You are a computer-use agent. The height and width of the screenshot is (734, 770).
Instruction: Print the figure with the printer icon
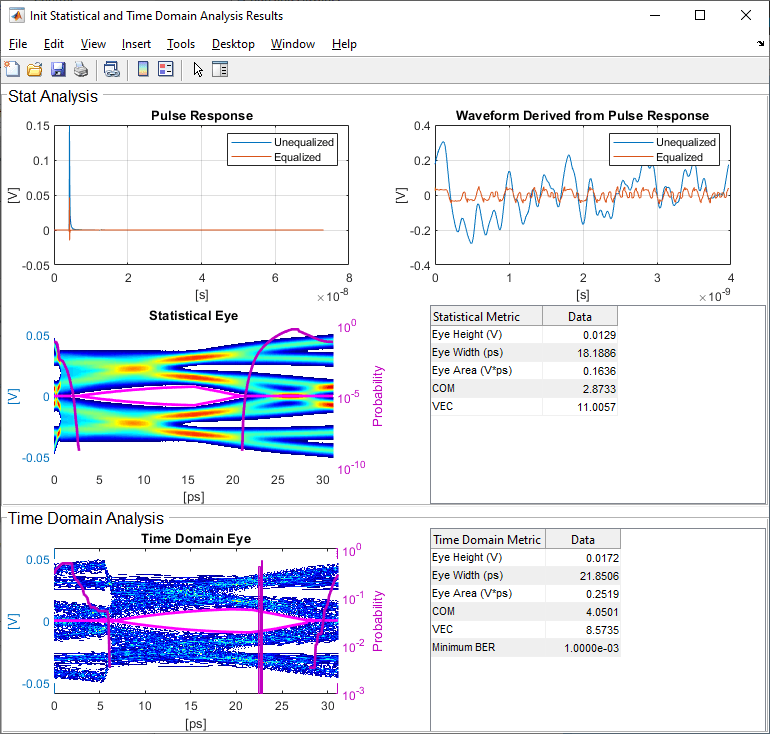click(x=81, y=69)
